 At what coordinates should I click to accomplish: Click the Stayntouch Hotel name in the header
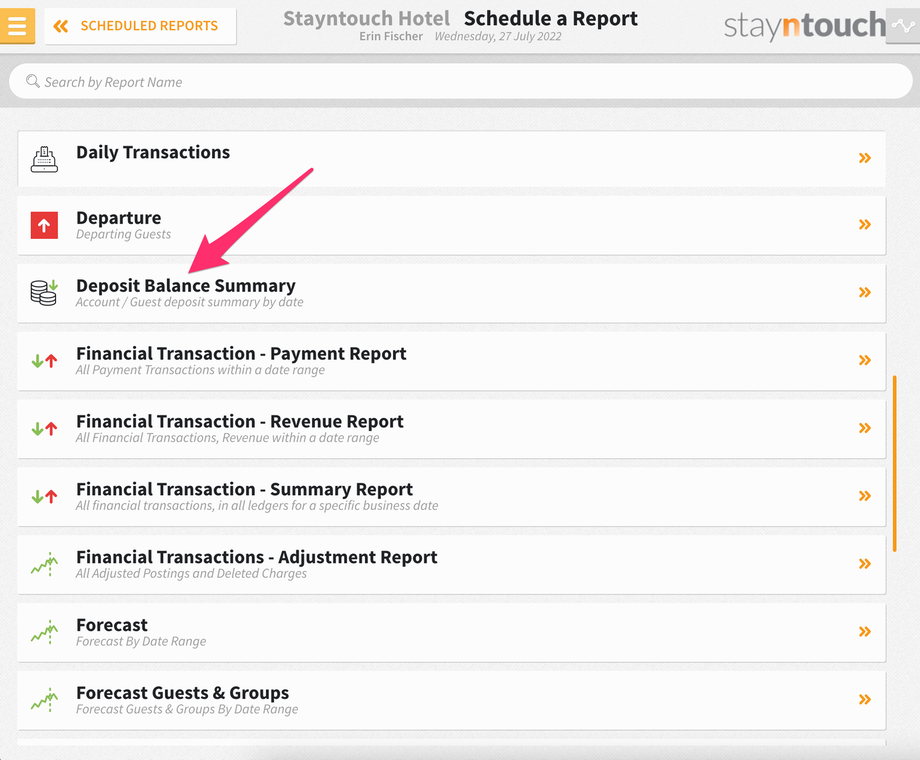[x=367, y=19]
